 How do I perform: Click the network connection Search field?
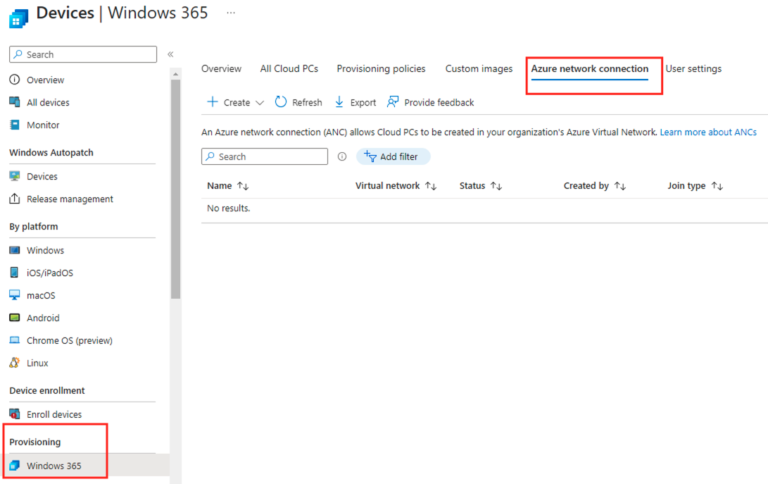point(264,156)
